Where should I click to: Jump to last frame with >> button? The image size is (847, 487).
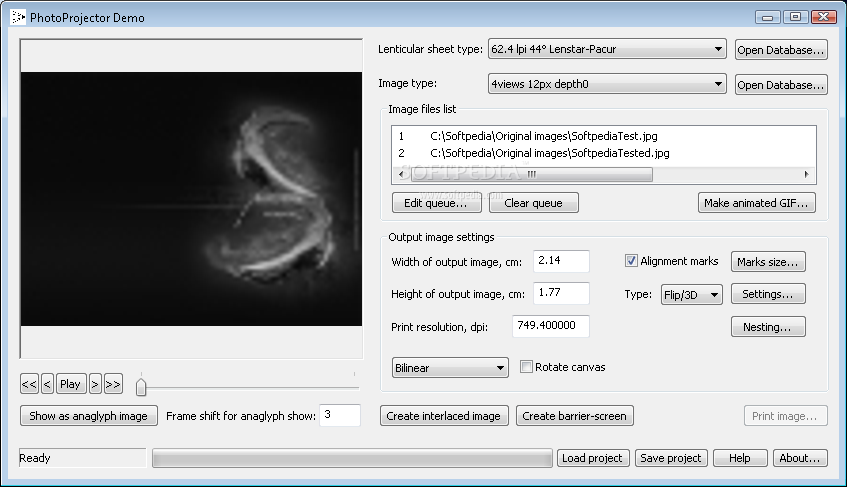coord(113,384)
